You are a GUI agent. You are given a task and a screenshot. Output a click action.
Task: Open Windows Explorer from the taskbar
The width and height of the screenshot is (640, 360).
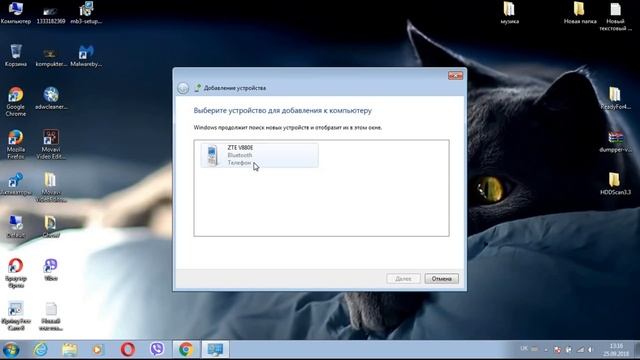(x=69, y=350)
